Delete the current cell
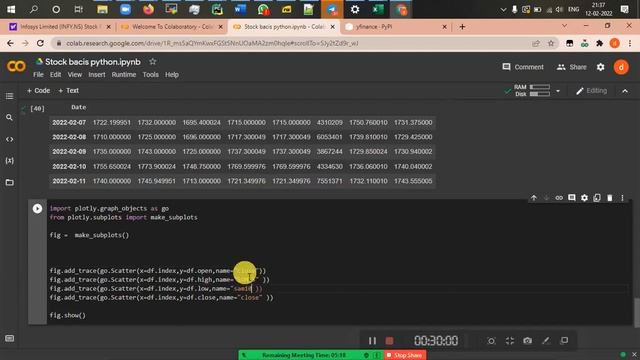This screenshot has height=360, width=640. (609, 198)
